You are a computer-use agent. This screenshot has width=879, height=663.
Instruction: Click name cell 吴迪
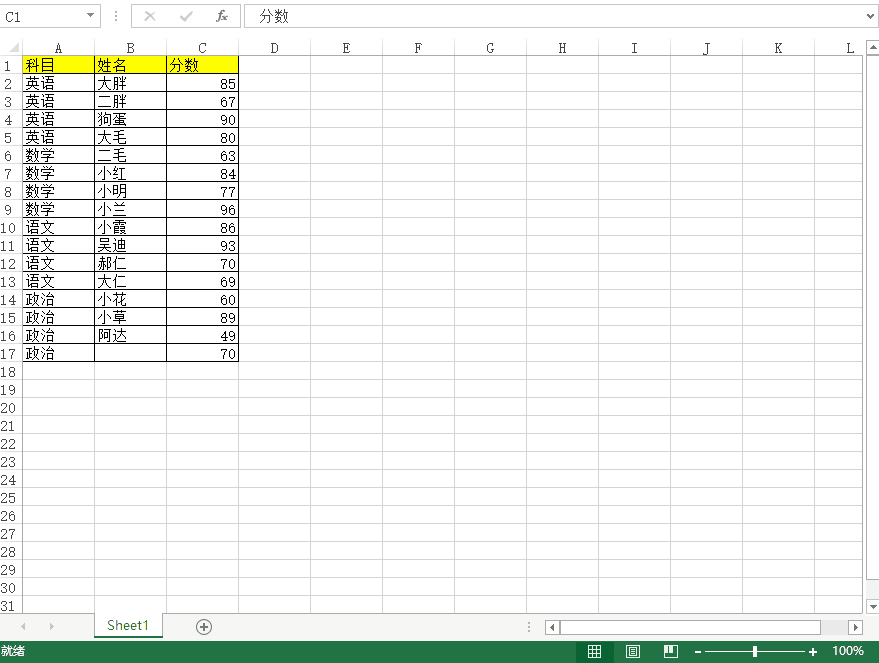(130, 245)
